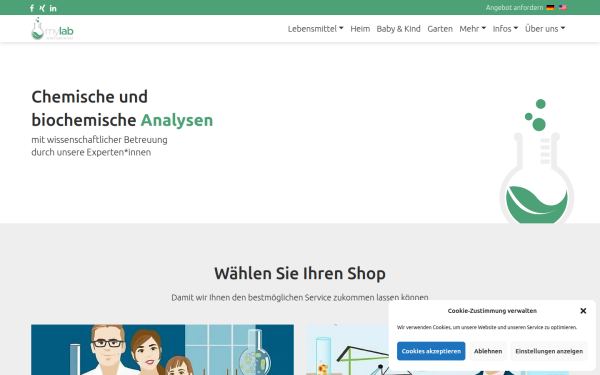Select the business shop image with crane
This screenshot has height=375, width=600.
[346, 350]
